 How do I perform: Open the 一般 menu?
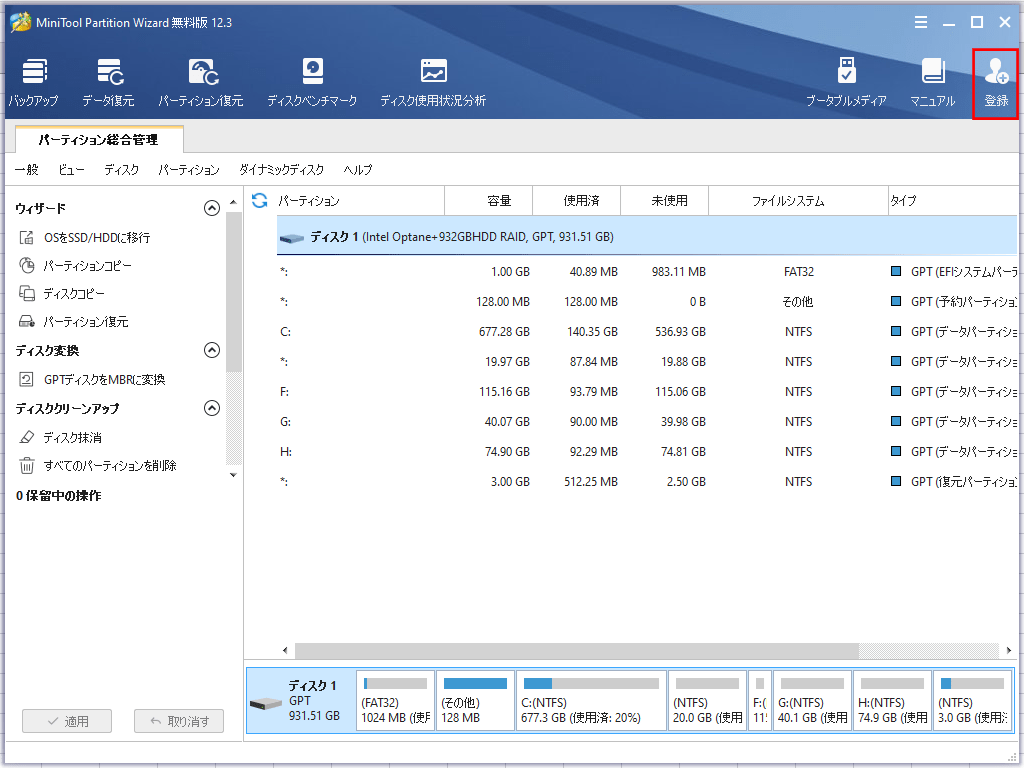(27, 170)
